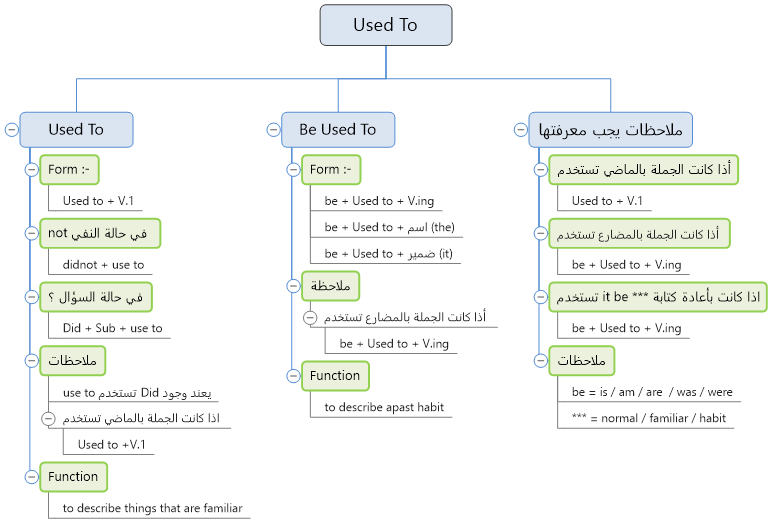Collapse Form :- node under Used To
This screenshot has height=522, width=771.
[31, 170]
